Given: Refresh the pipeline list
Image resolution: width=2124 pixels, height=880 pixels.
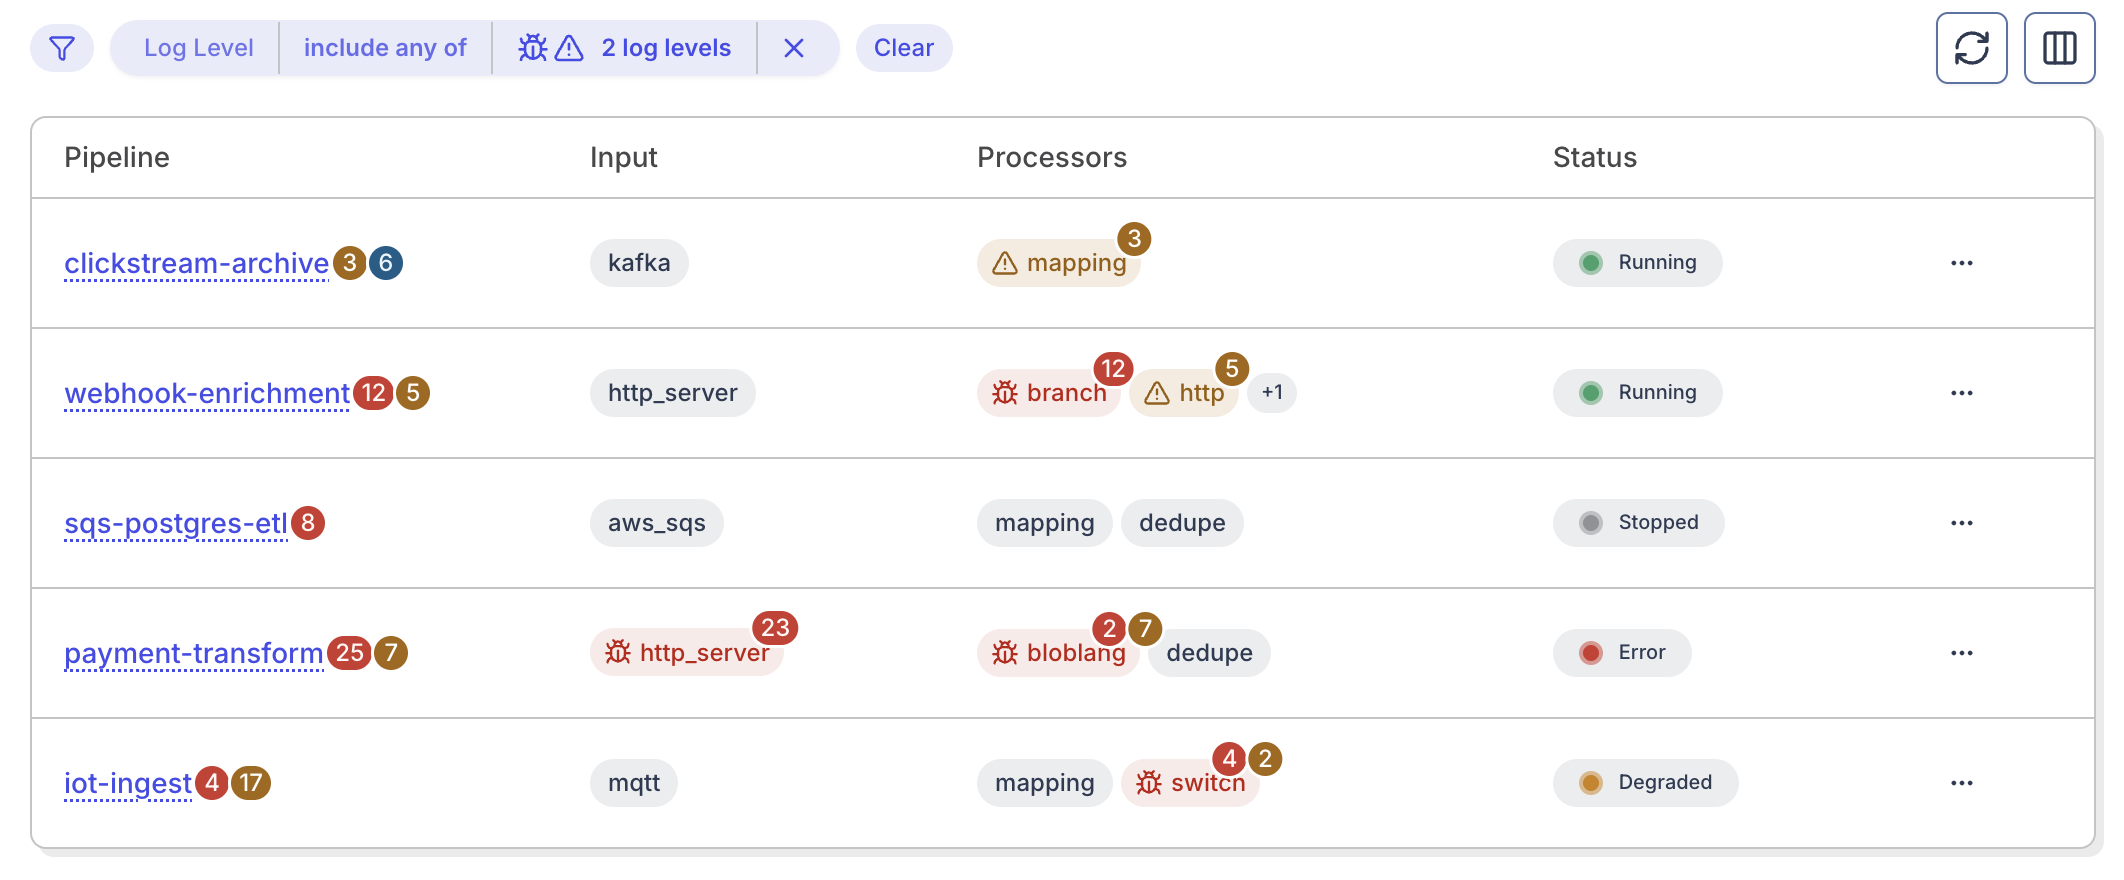Looking at the screenshot, I should tap(1971, 48).
